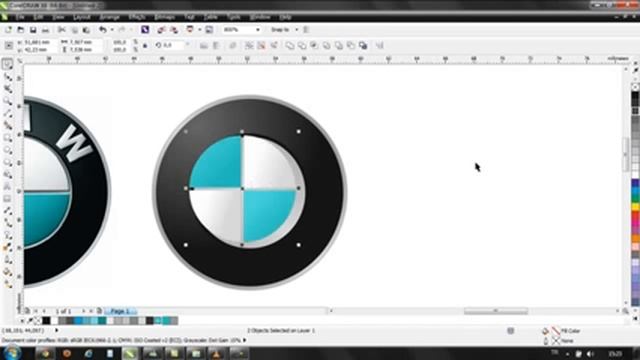Click the Save icon in the toolbar

point(33,30)
